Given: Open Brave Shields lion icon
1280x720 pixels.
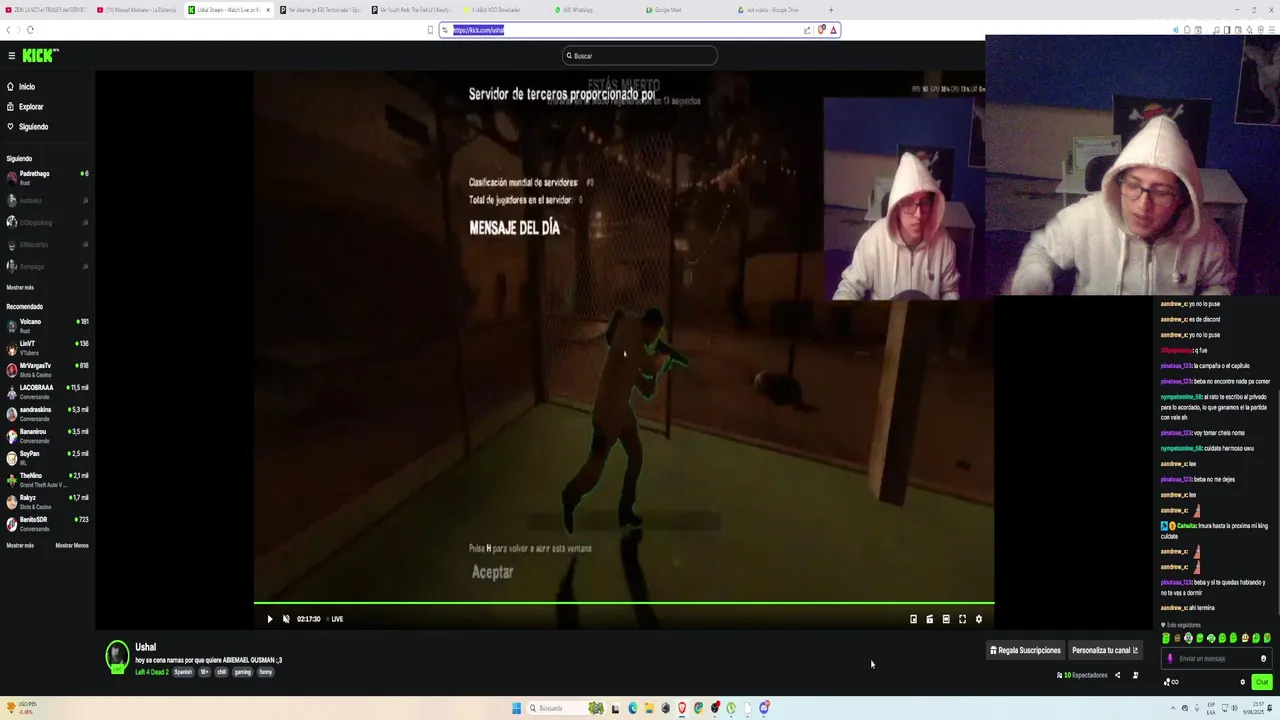Looking at the screenshot, I should (821, 30).
